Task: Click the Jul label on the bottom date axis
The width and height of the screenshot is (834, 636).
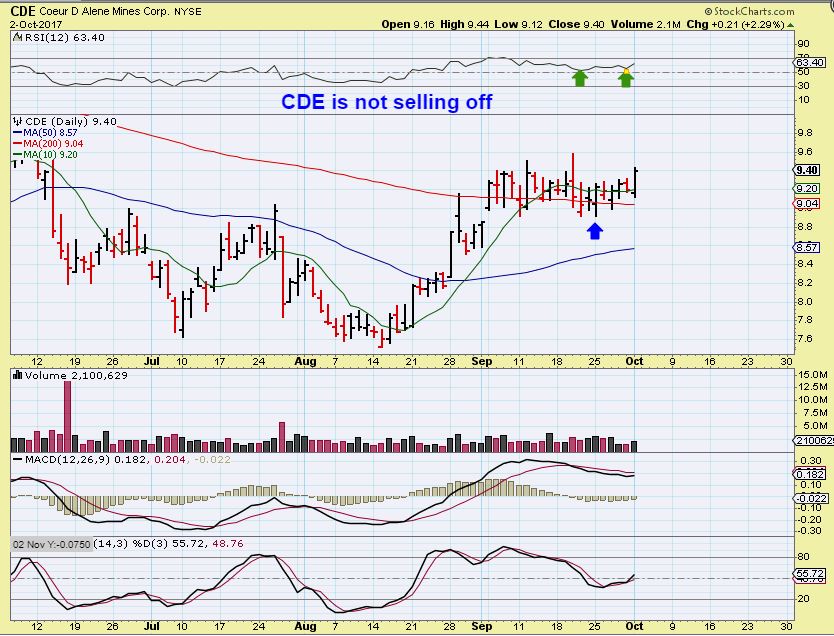Action: [x=152, y=626]
